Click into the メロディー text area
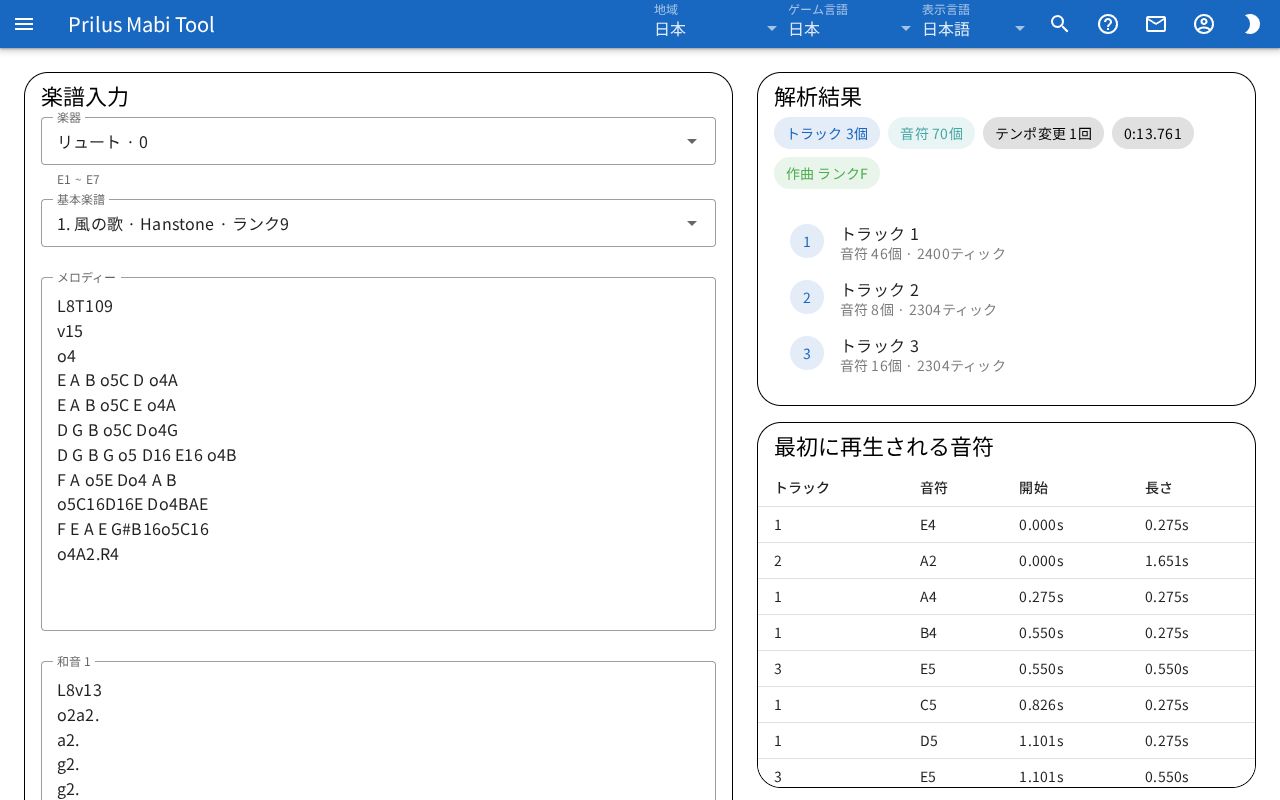Viewport: 1280px width, 800px height. [x=378, y=454]
